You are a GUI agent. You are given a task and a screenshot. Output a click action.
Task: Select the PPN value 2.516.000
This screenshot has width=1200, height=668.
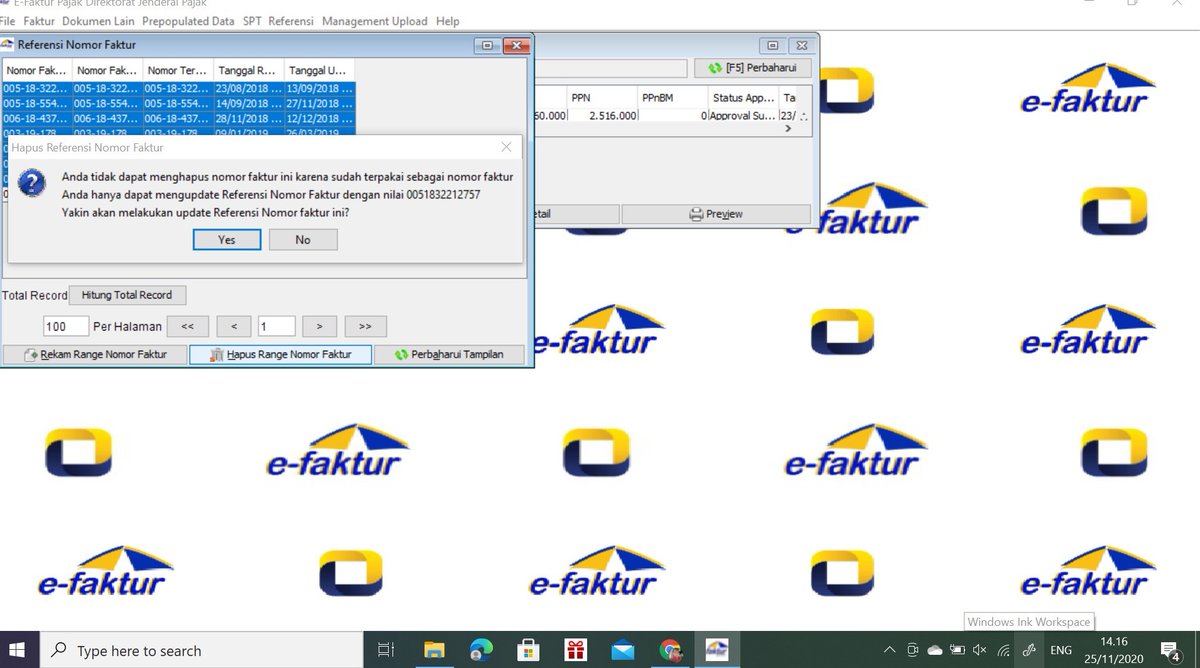pos(602,116)
